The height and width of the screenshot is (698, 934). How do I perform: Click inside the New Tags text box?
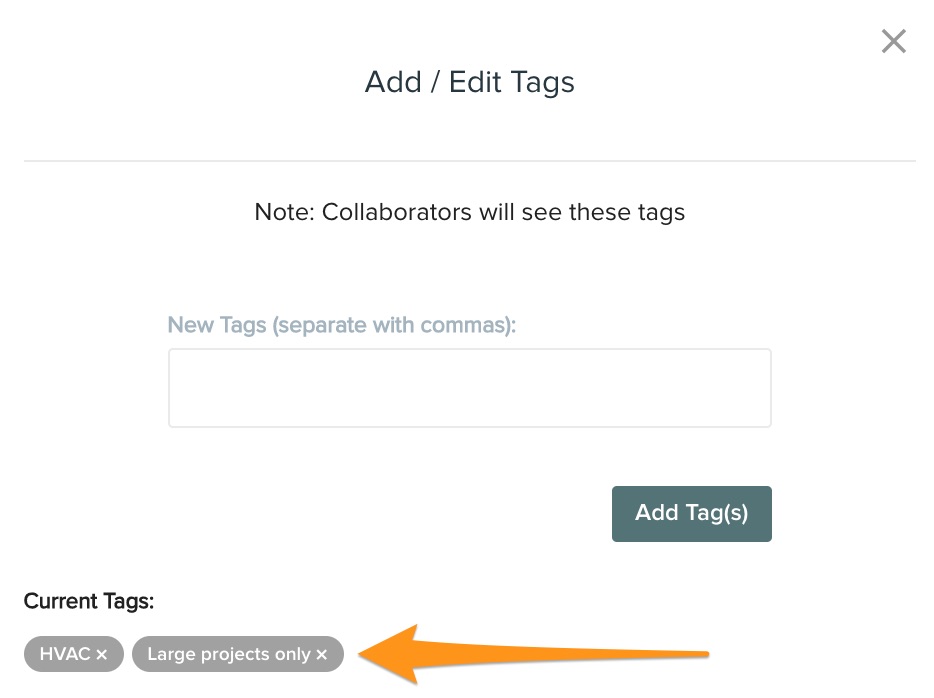[469, 388]
